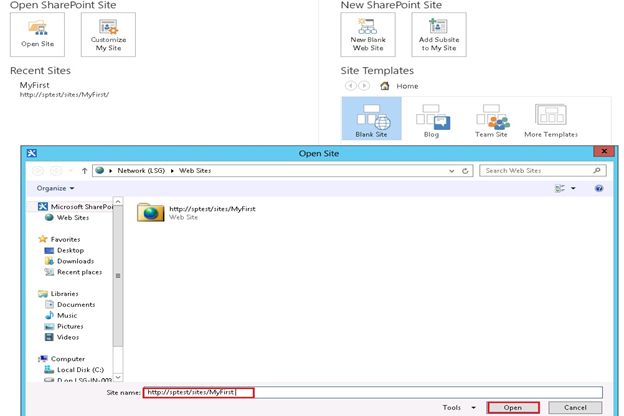Click the Site name input field

pyautogui.click(x=373, y=393)
